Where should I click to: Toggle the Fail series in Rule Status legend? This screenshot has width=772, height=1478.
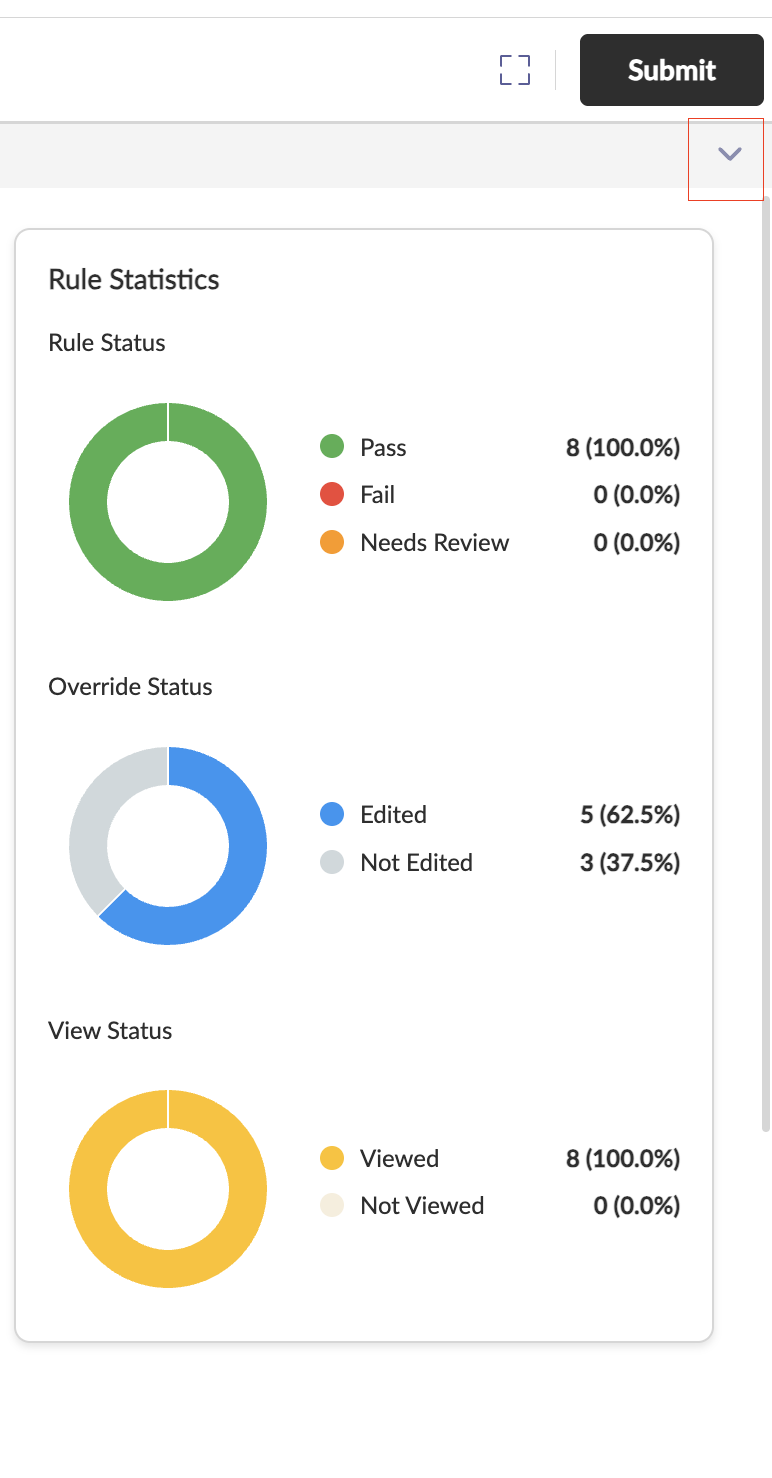pos(377,494)
